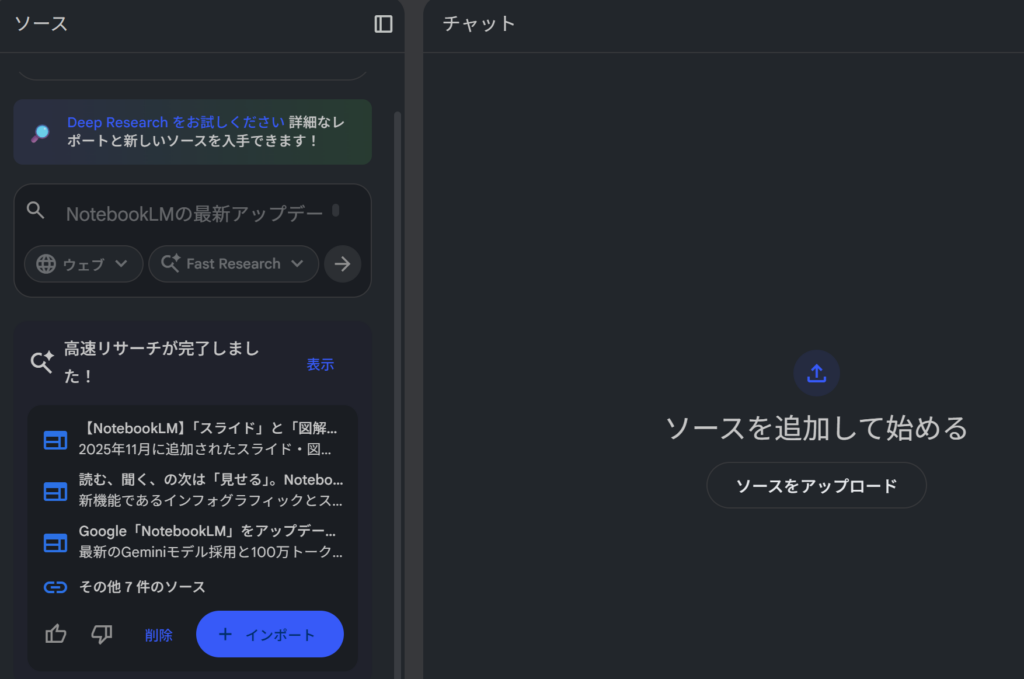Screen dimensions: 1024x679
Task: Click the upload icon in chat area
Action: (816, 373)
